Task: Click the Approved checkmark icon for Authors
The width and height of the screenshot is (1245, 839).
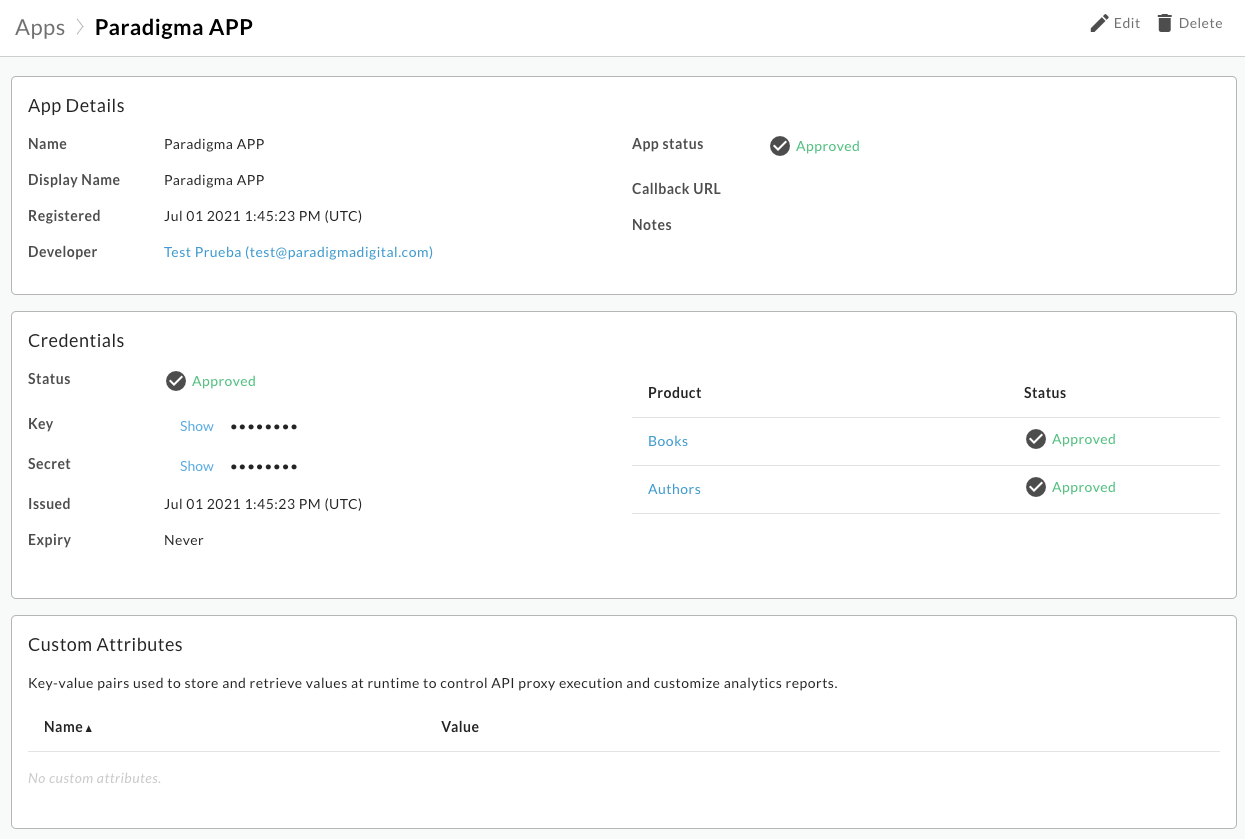Action: click(1036, 487)
